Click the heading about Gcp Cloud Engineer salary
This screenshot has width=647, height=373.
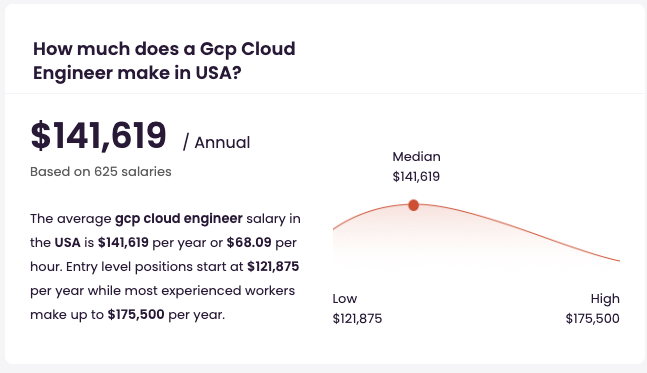[x=164, y=61]
